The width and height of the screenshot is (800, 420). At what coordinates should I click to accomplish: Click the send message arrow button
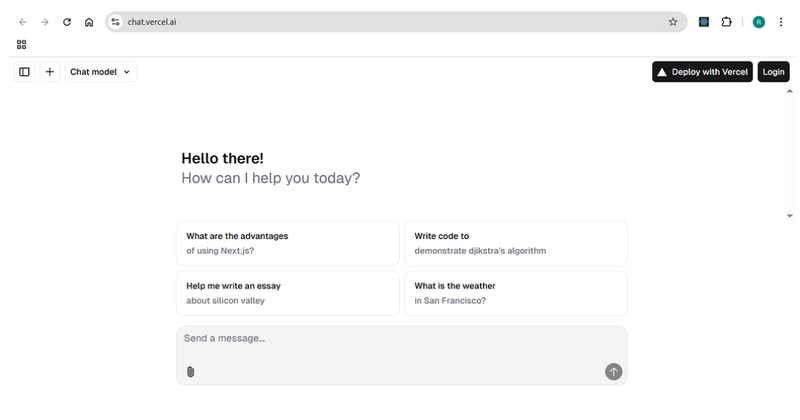point(613,372)
